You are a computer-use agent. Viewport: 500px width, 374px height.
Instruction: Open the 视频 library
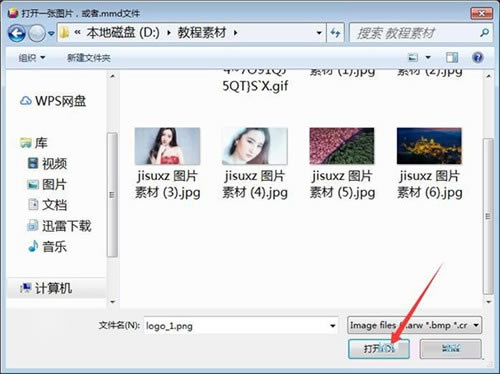coord(47,163)
